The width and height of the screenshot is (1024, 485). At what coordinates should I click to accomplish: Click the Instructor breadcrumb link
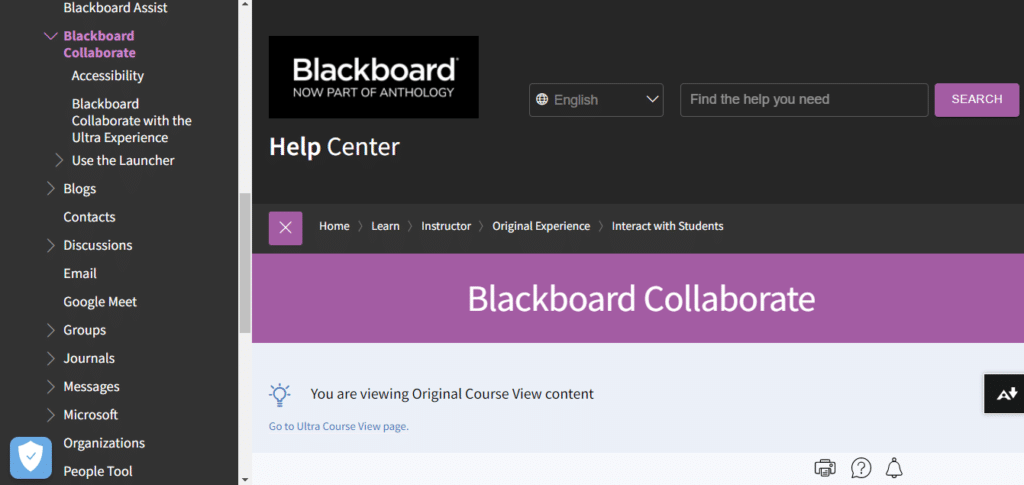[x=446, y=226]
